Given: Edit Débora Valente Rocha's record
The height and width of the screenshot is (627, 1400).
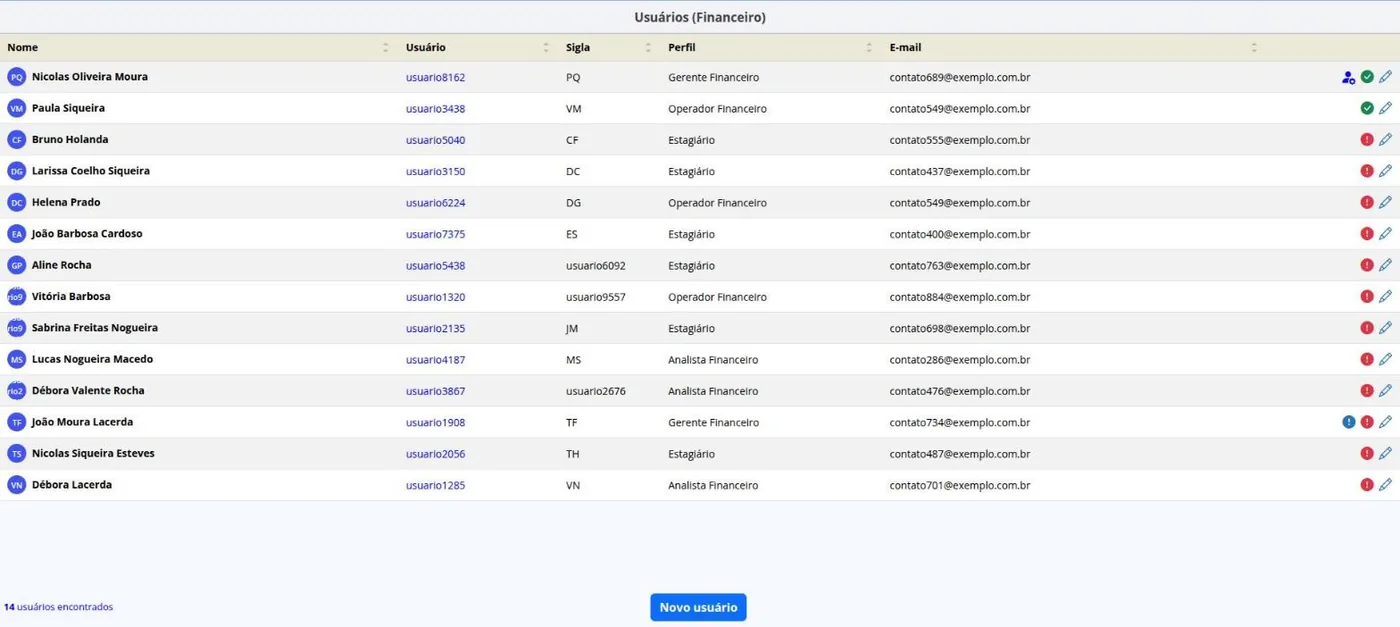Looking at the screenshot, I should tap(1385, 391).
